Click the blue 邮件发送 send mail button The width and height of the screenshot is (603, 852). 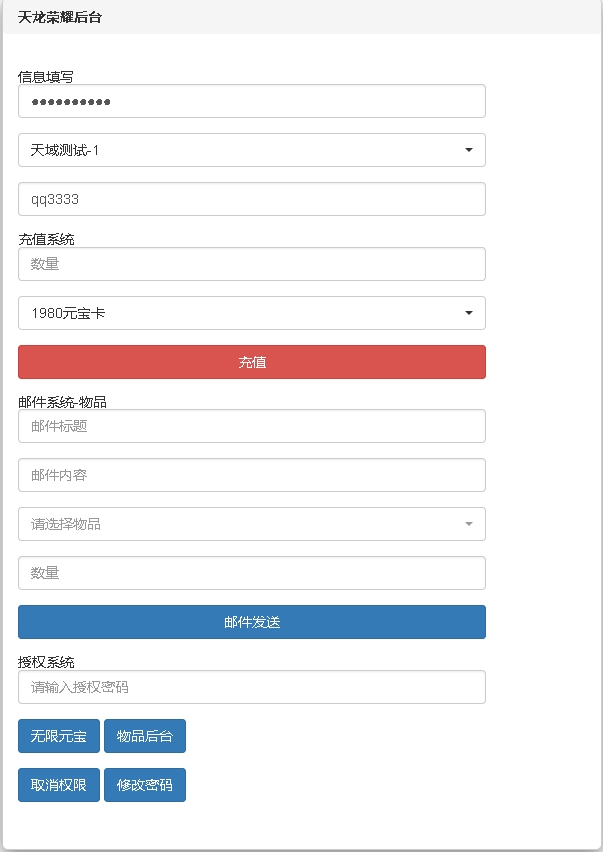pyautogui.click(x=250, y=621)
